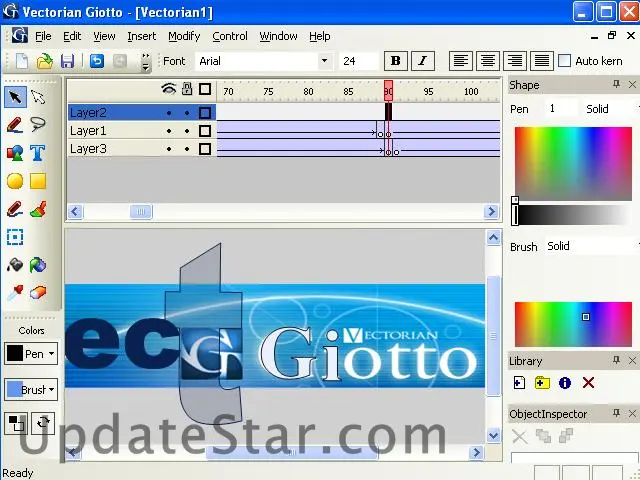The height and width of the screenshot is (480, 640).
Task: Open file with folder icon
Action: point(44,61)
